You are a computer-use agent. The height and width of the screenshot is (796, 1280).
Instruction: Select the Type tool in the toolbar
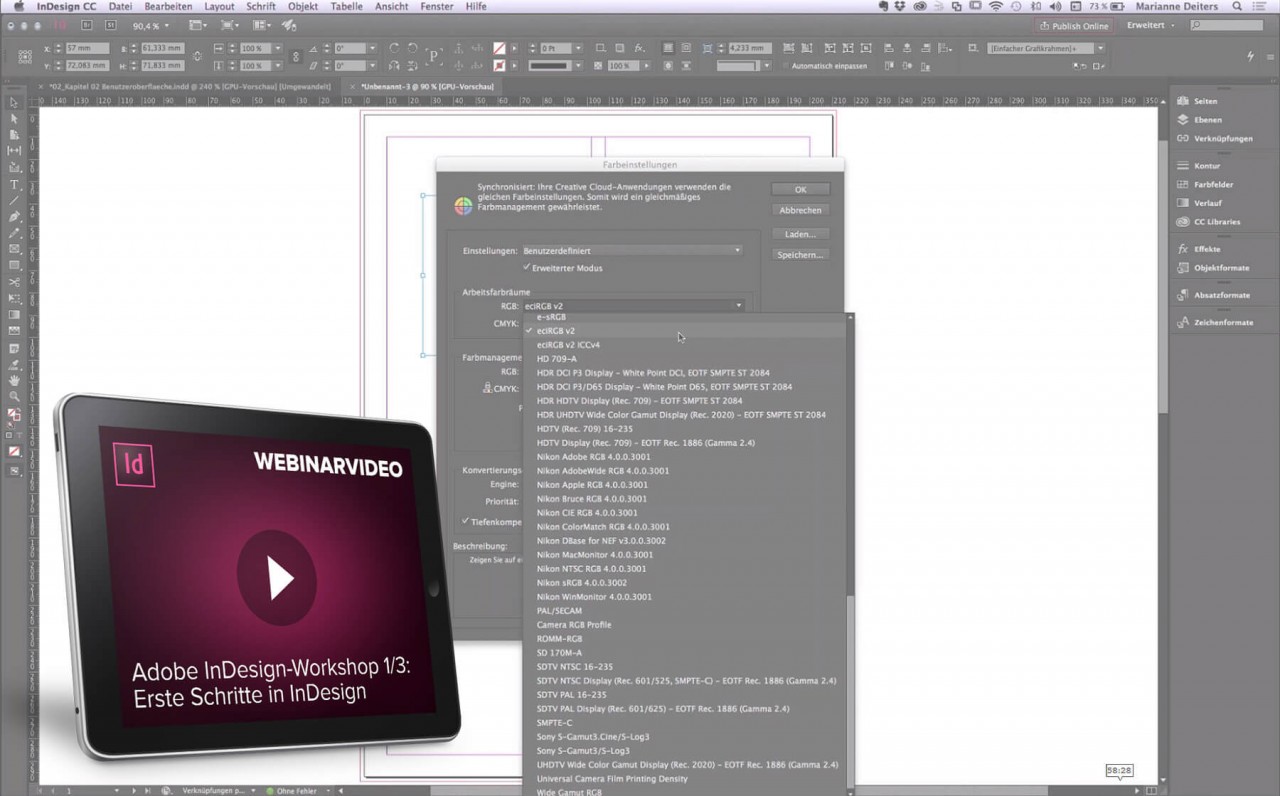point(13,185)
